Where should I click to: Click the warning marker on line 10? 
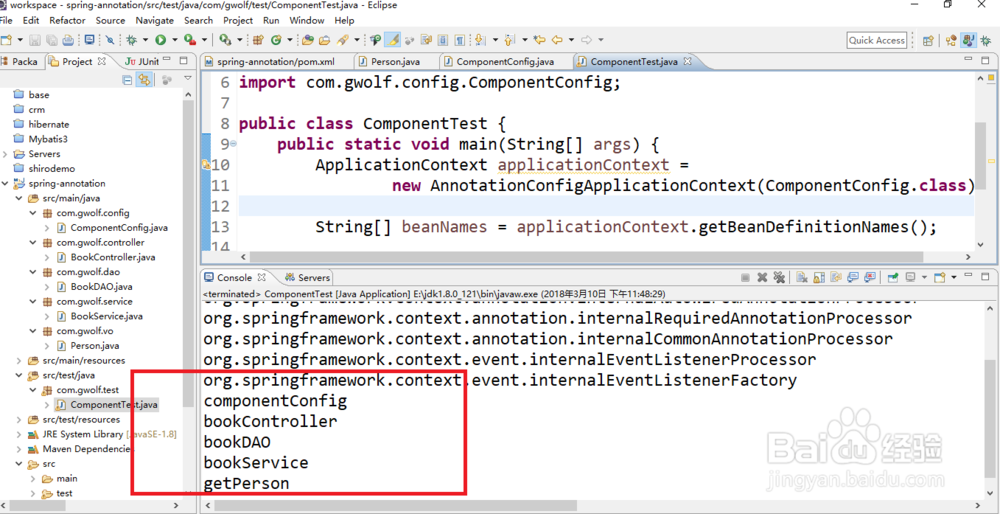click(205, 165)
